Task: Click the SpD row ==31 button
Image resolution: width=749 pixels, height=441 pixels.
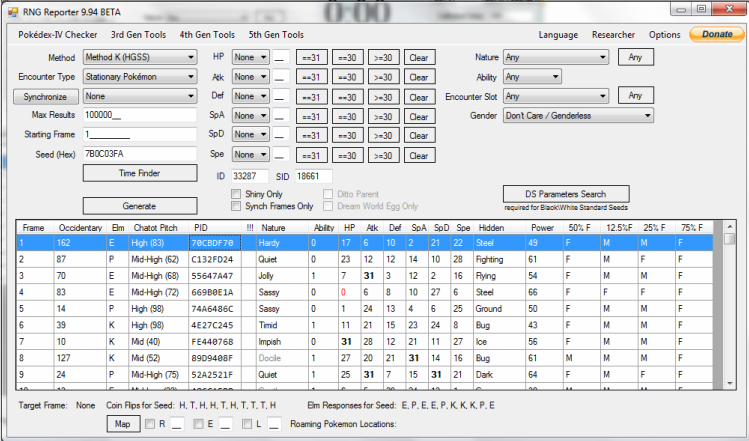Action: (x=311, y=136)
